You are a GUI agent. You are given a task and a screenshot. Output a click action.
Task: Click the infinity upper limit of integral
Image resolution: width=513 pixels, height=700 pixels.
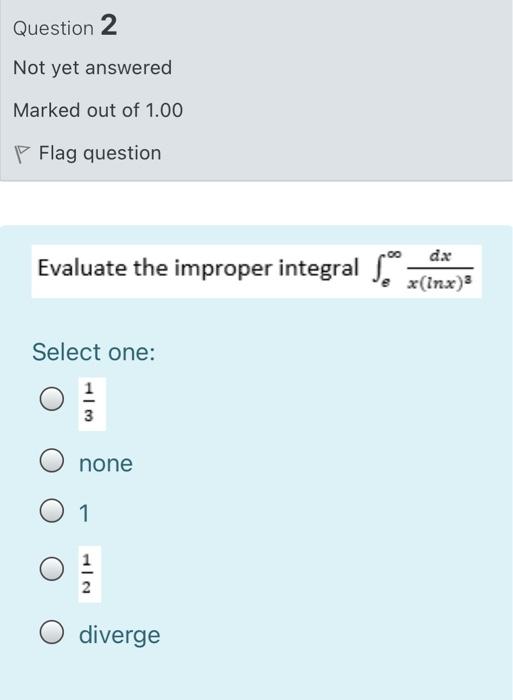[x=394, y=254]
